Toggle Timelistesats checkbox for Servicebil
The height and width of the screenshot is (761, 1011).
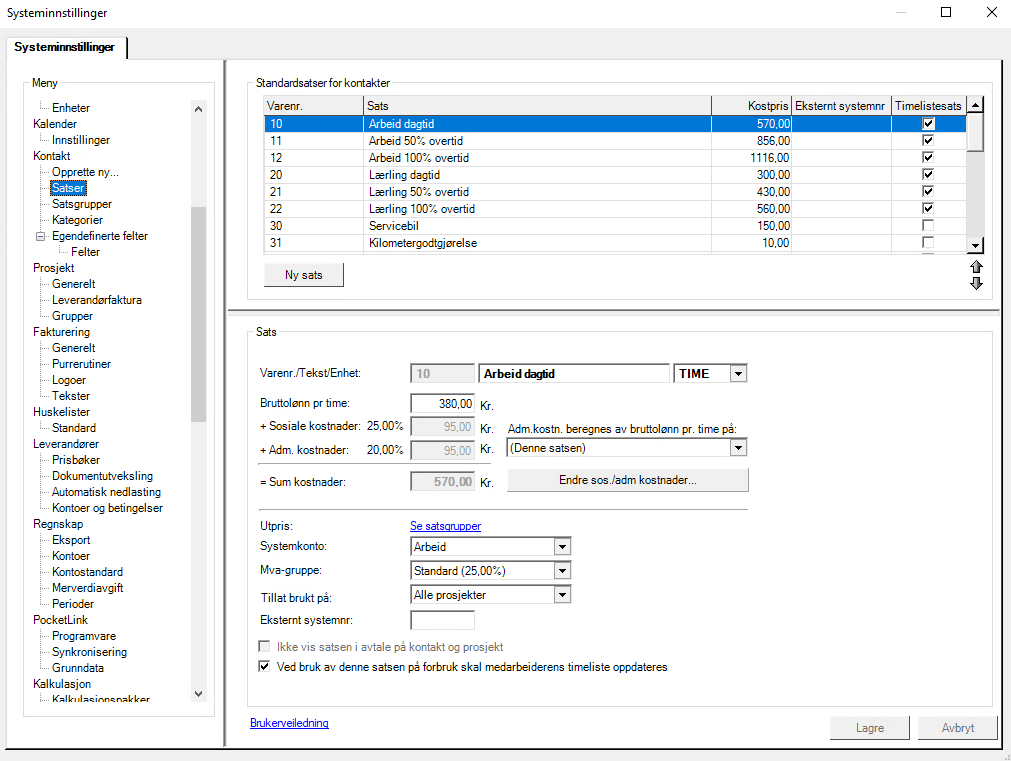point(928,226)
